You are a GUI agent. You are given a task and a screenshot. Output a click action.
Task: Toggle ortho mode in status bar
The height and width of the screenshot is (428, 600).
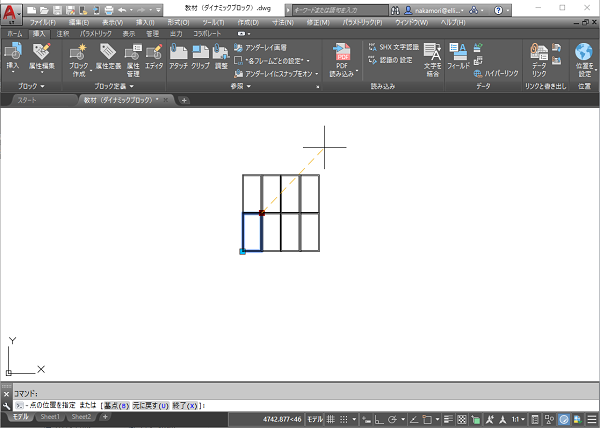[379, 420]
